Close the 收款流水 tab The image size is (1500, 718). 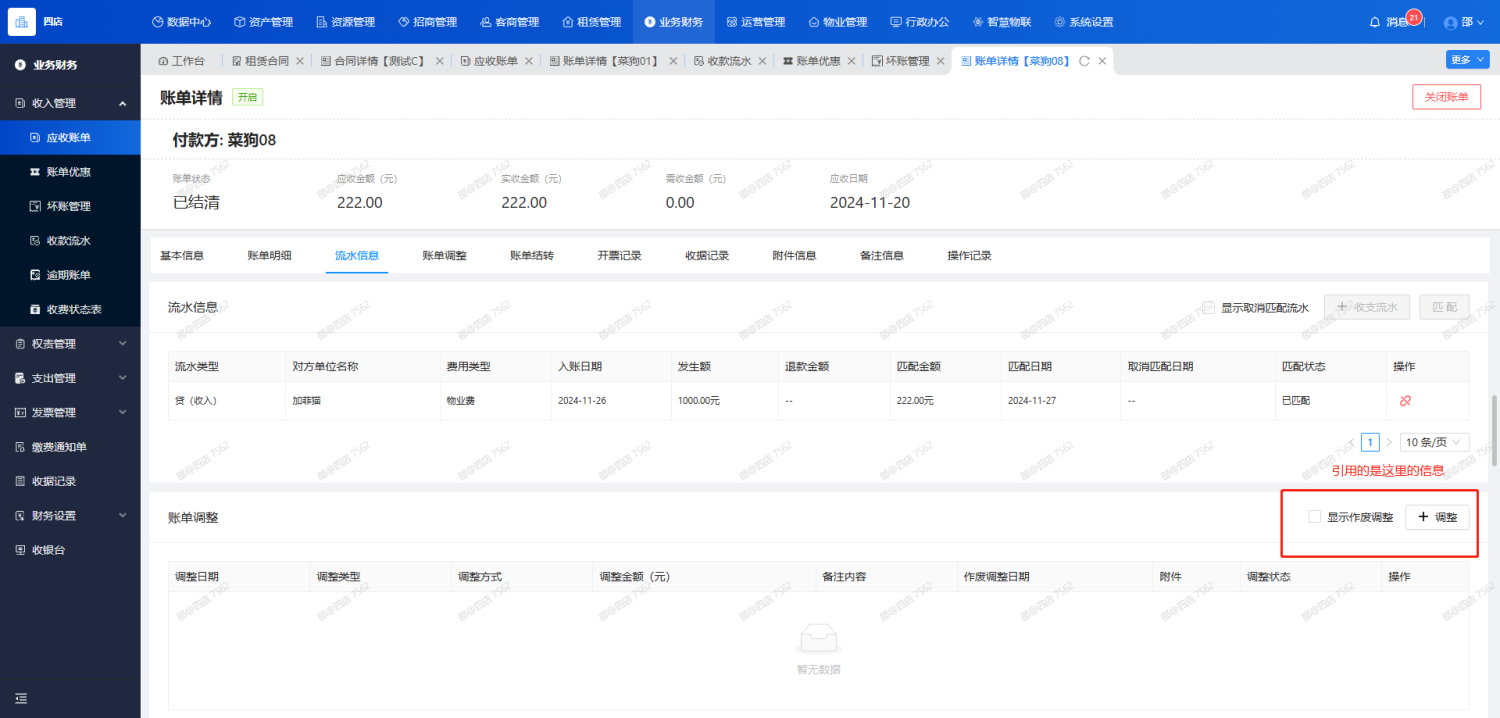pyautogui.click(x=762, y=61)
